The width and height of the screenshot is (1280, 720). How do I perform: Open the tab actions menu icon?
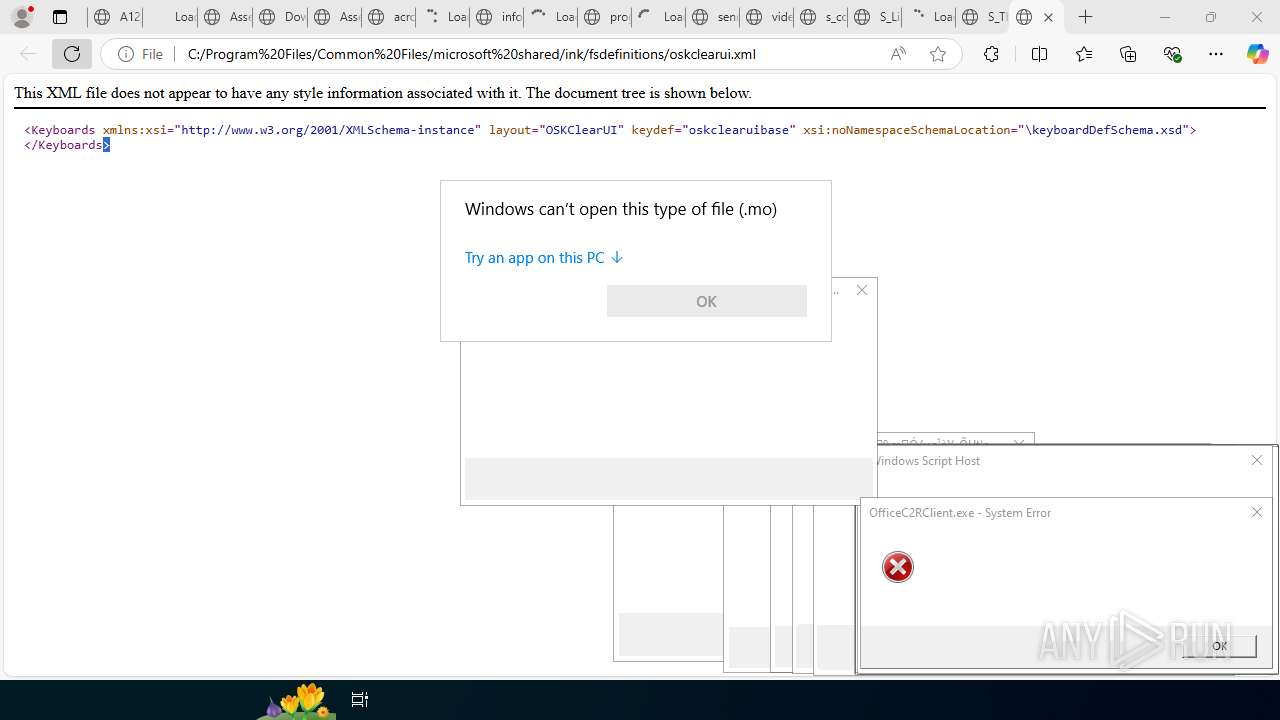[60, 17]
